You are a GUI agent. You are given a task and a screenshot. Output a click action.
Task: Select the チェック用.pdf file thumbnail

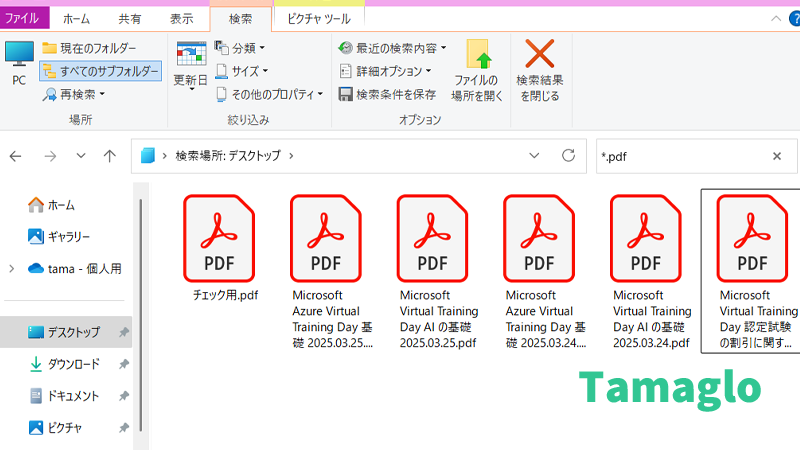[219, 245]
